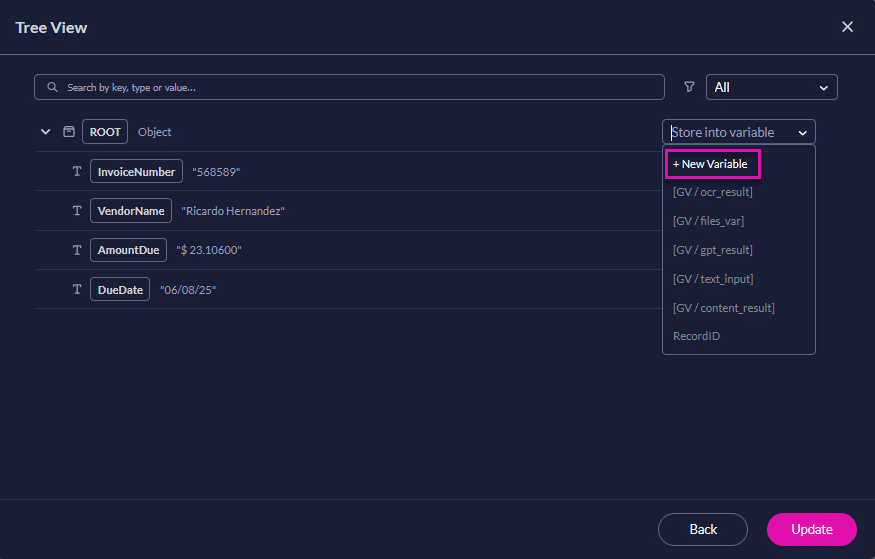Select the InvoiceNumber key label
The image size is (875, 559).
(137, 172)
